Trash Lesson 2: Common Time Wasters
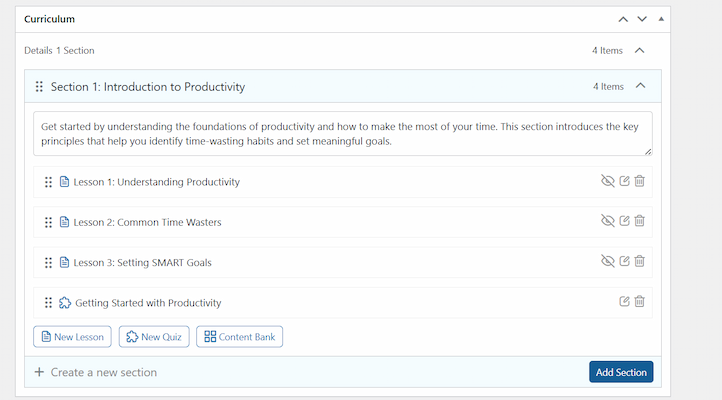 [640, 221]
